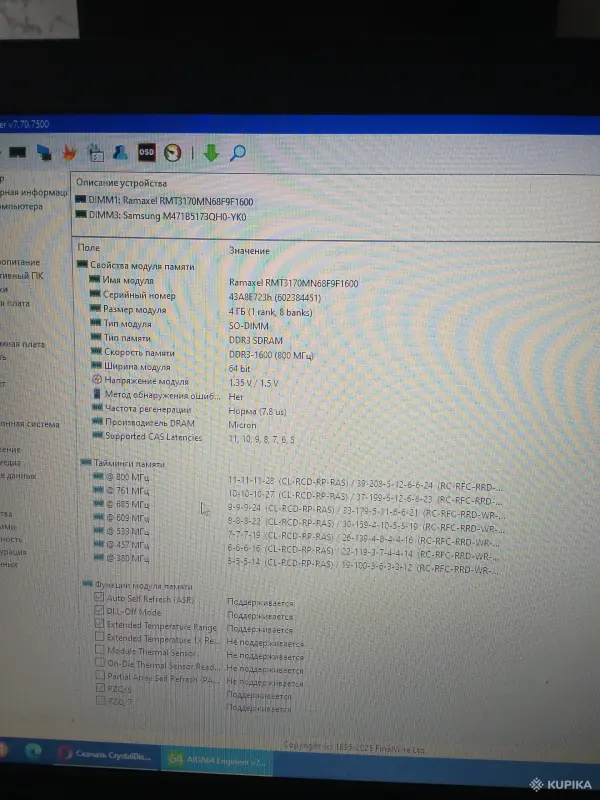Screen dimensions: 600x800
Task: Switch to the AIDA64 Engineer taskbar button
Action: [x=216, y=760]
